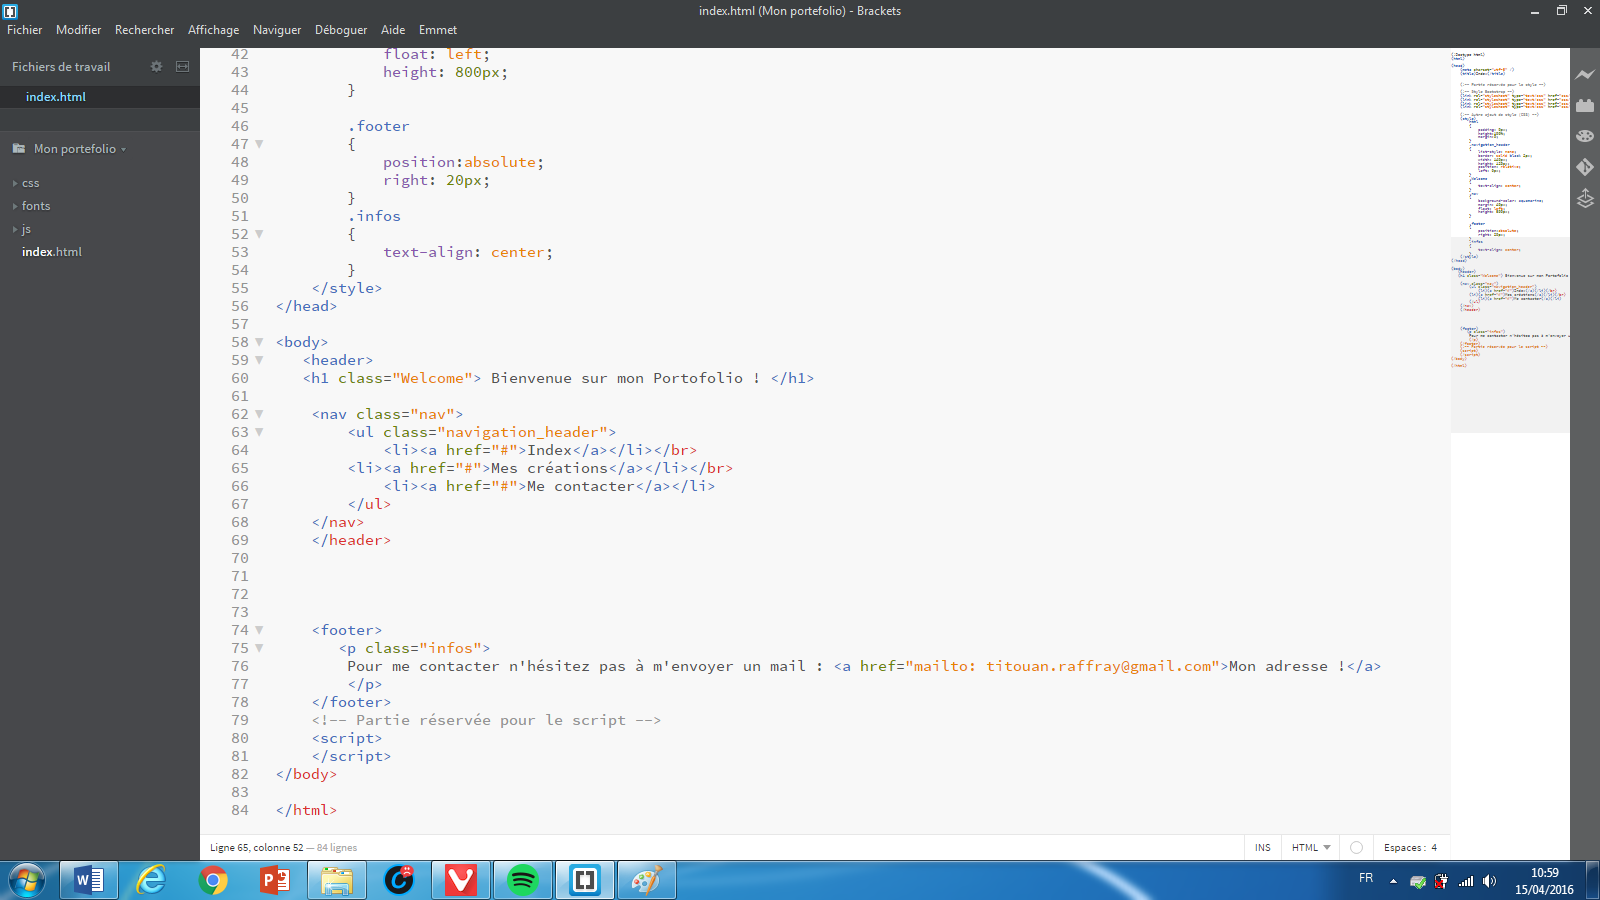The height and width of the screenshot is (900, 1600).
Task: Click the network signal tray icon
Action: pos(1466,881)
